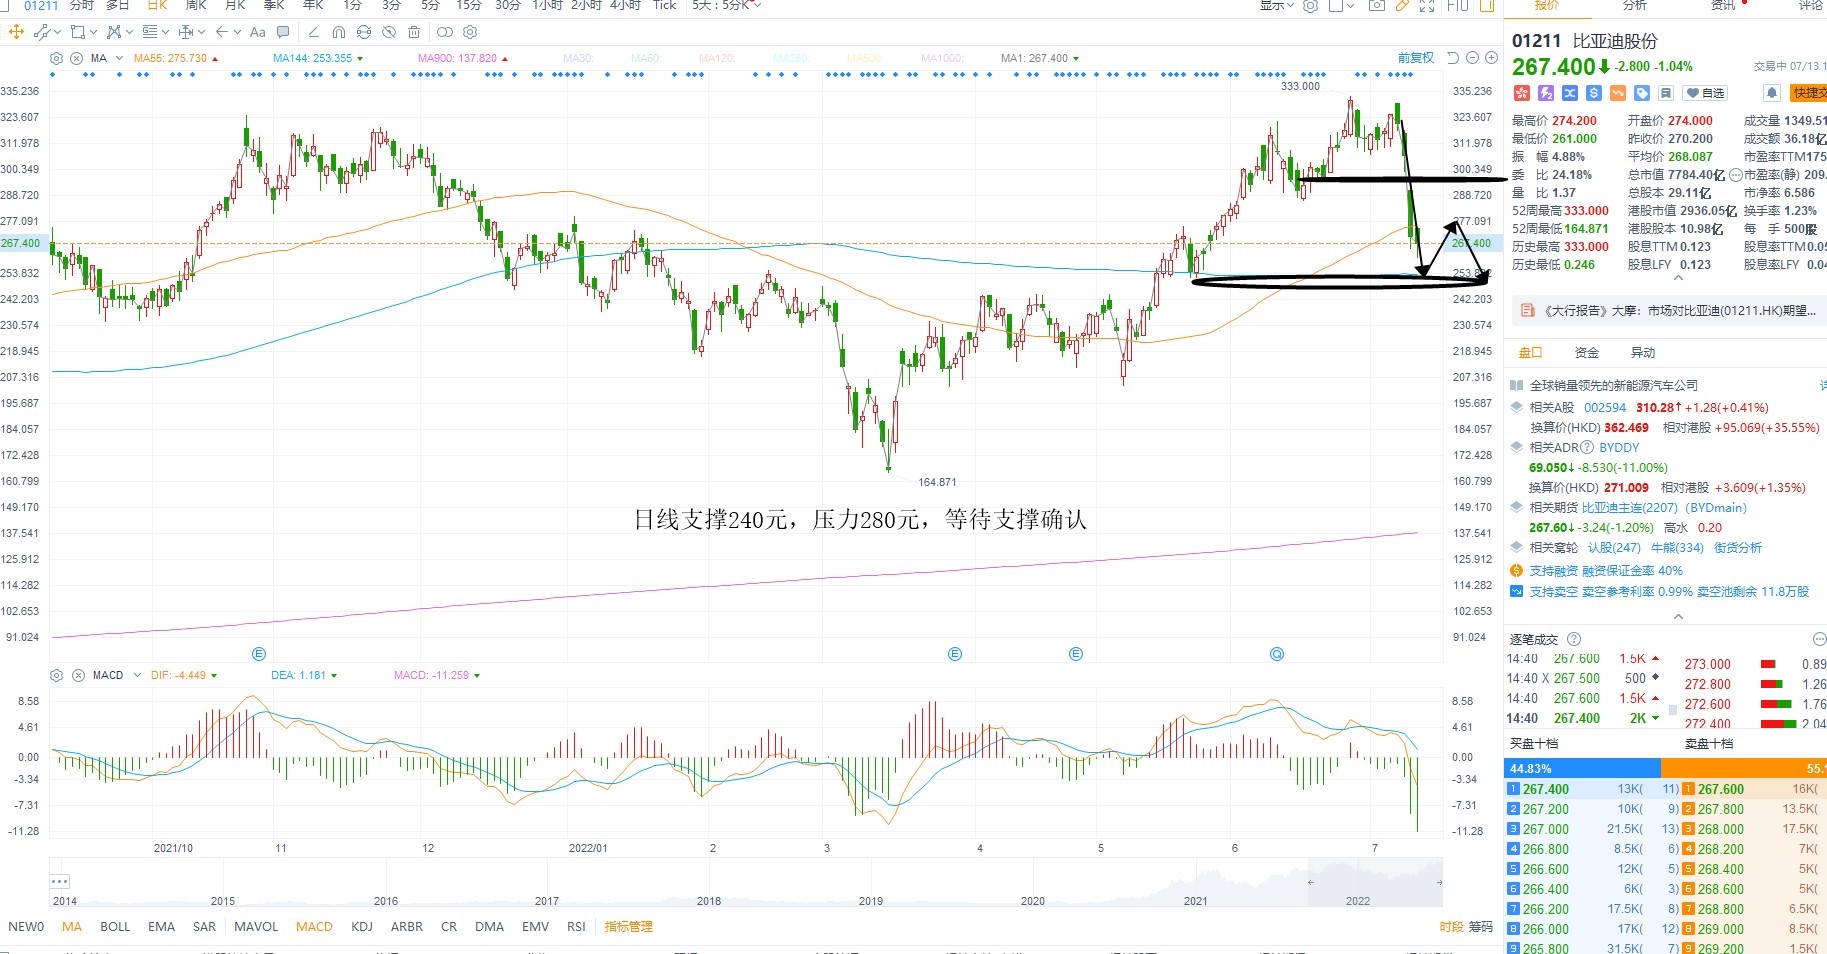Open the help question mark beside 逐笔成交
The width and height of the screenshot is (1827, 954).
pos(1574,639)
